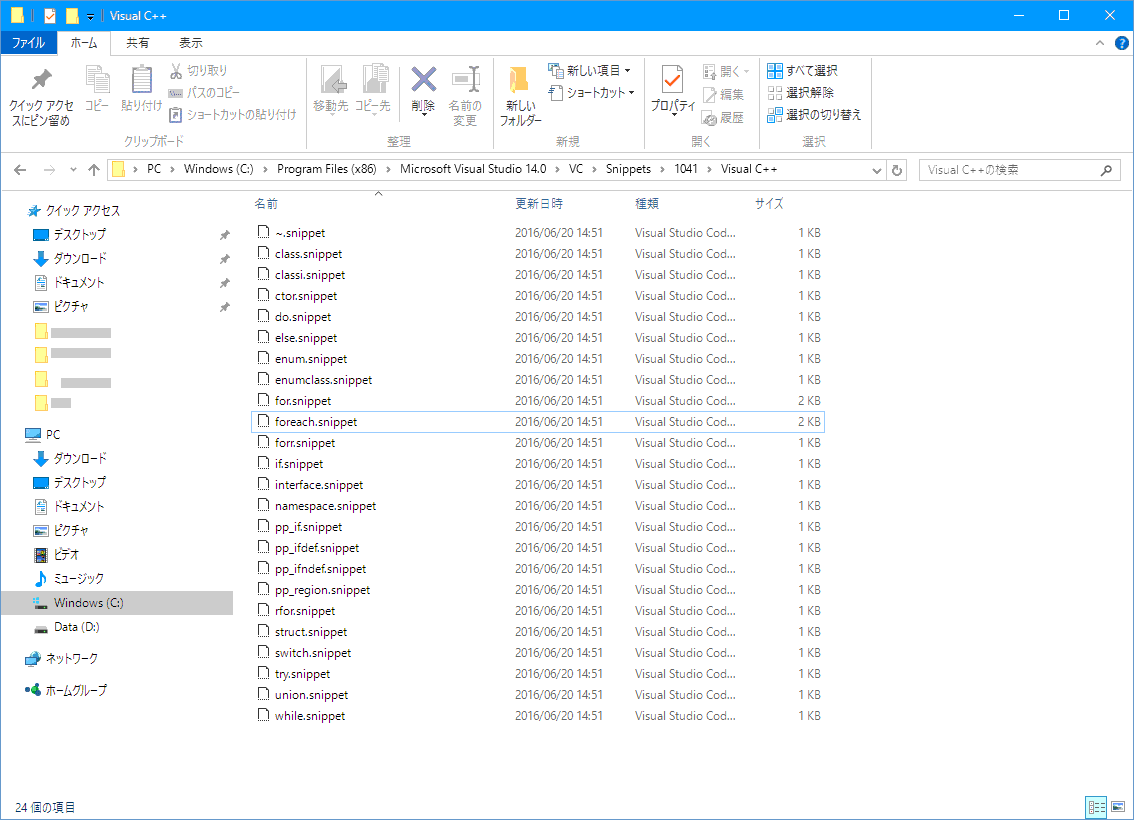Click the 履歴 history icon
The image size is (1134, 820).
tap(709, 117)
